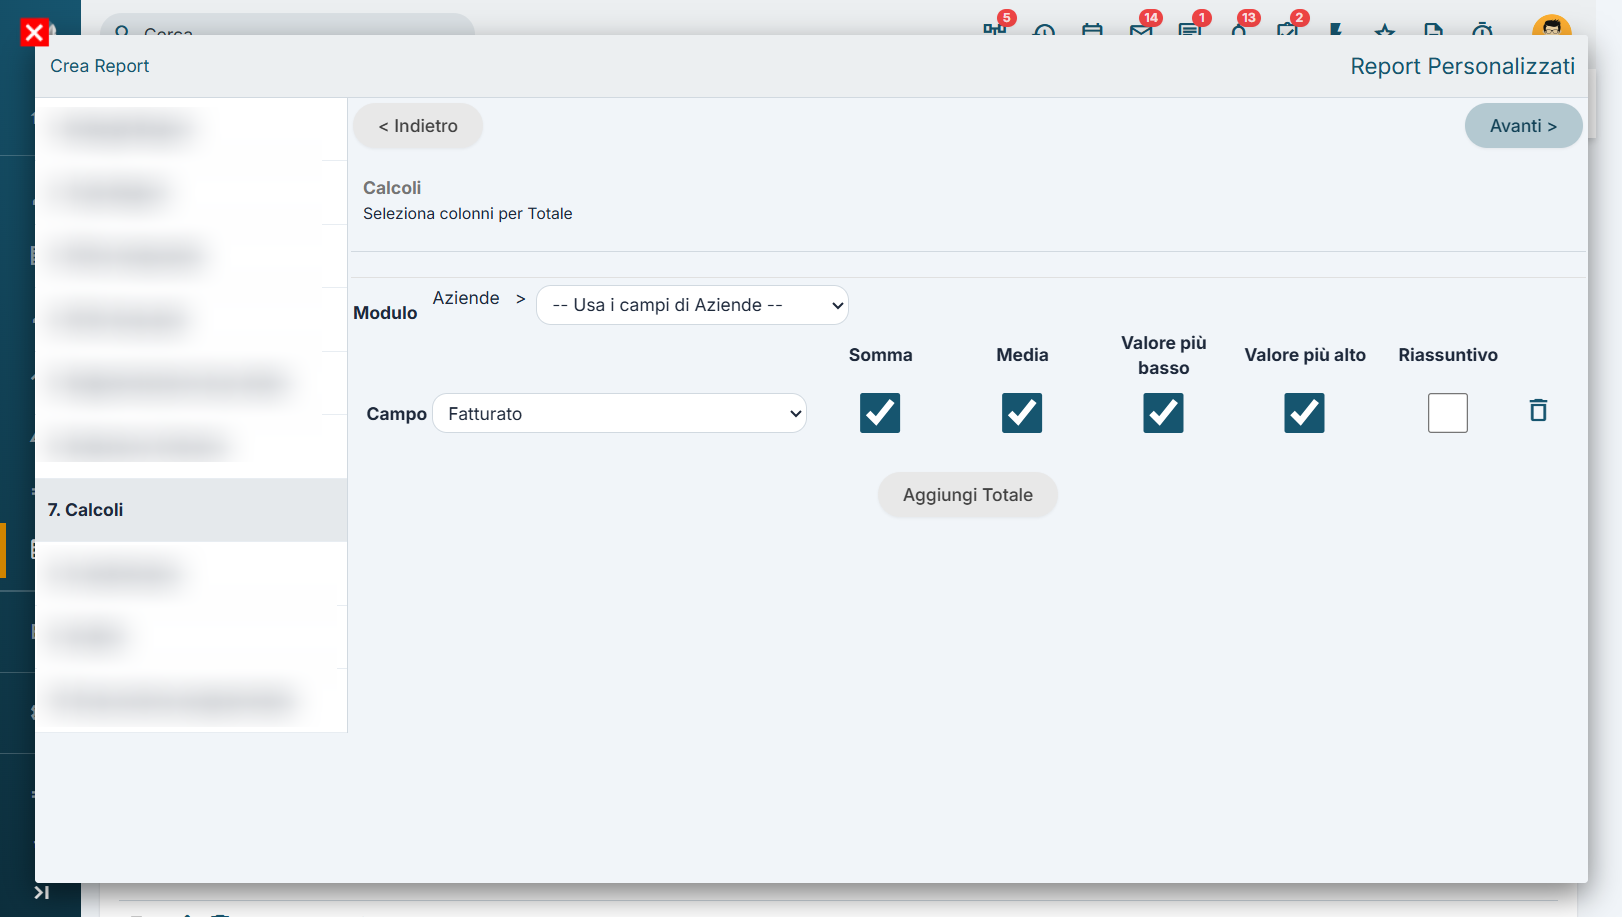
Task: Uncheck the Media checkbox for Fatturato
Action: [1022, 413]
